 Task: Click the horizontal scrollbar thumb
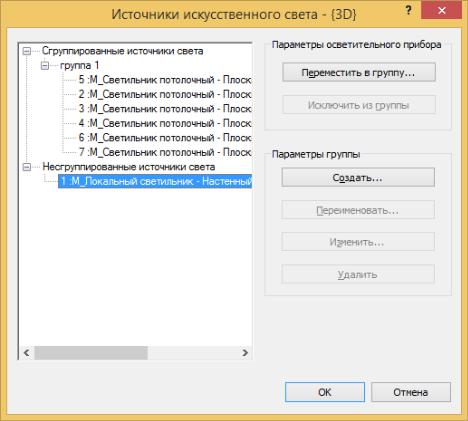91,353
